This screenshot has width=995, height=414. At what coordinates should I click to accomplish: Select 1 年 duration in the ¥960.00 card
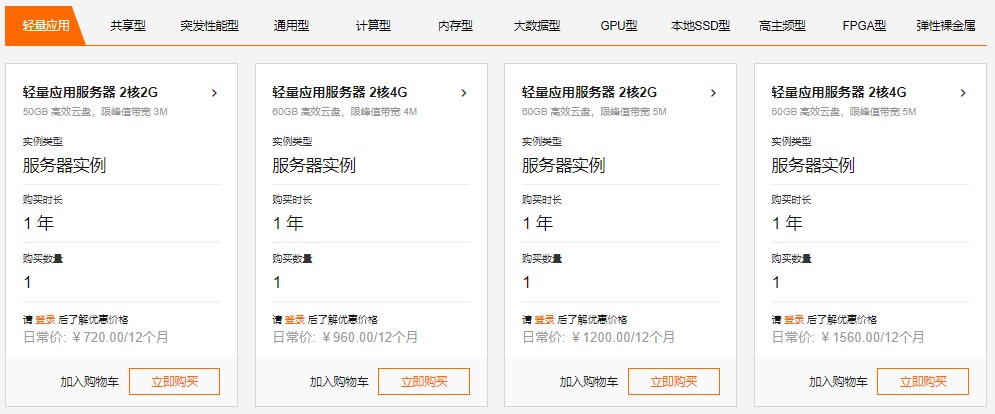coord(288,223)
